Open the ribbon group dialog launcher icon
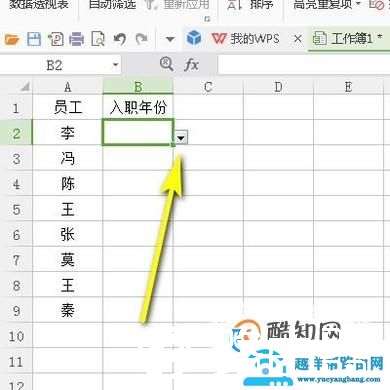The width and height of the screenshot is (390, 390). coord(207,19)
